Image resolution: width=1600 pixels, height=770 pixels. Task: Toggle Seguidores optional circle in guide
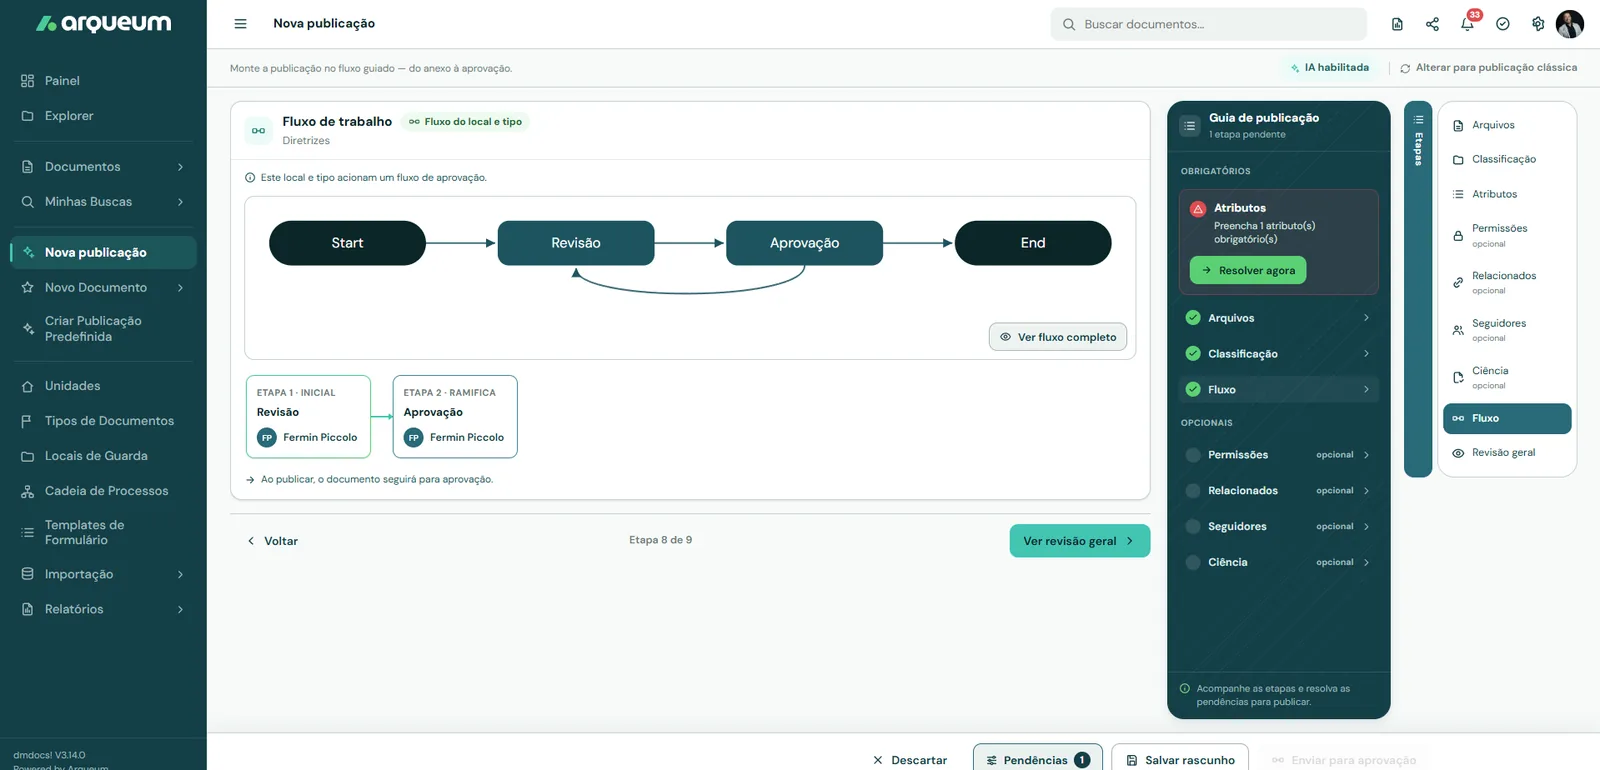coord(1193,526)
